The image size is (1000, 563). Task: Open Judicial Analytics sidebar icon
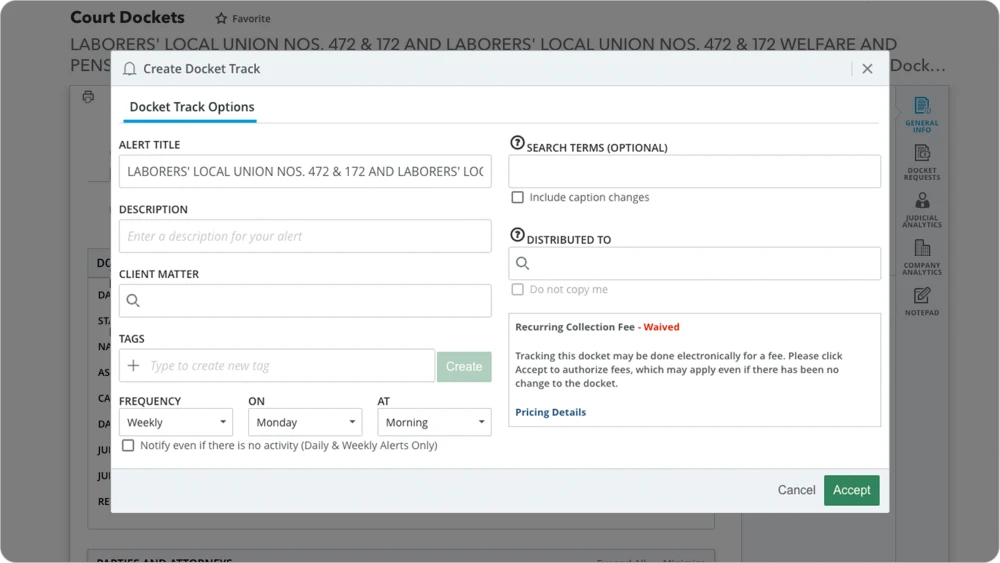[x=922, y=210]
